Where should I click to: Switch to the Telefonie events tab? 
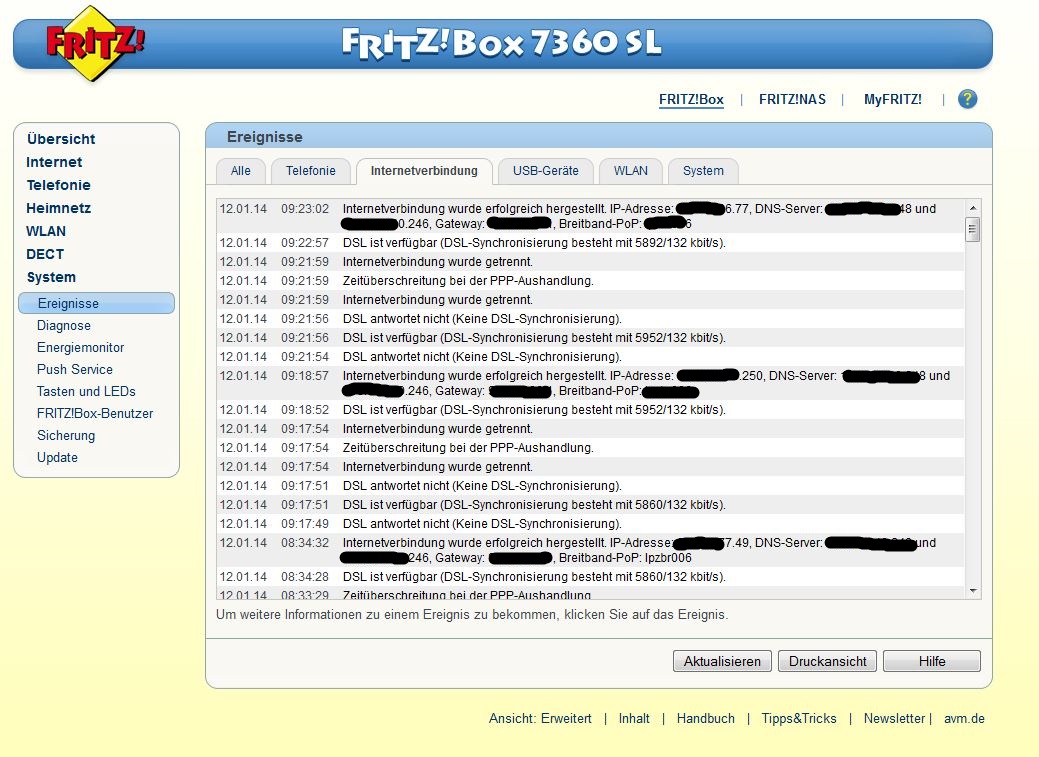point(311,171)
